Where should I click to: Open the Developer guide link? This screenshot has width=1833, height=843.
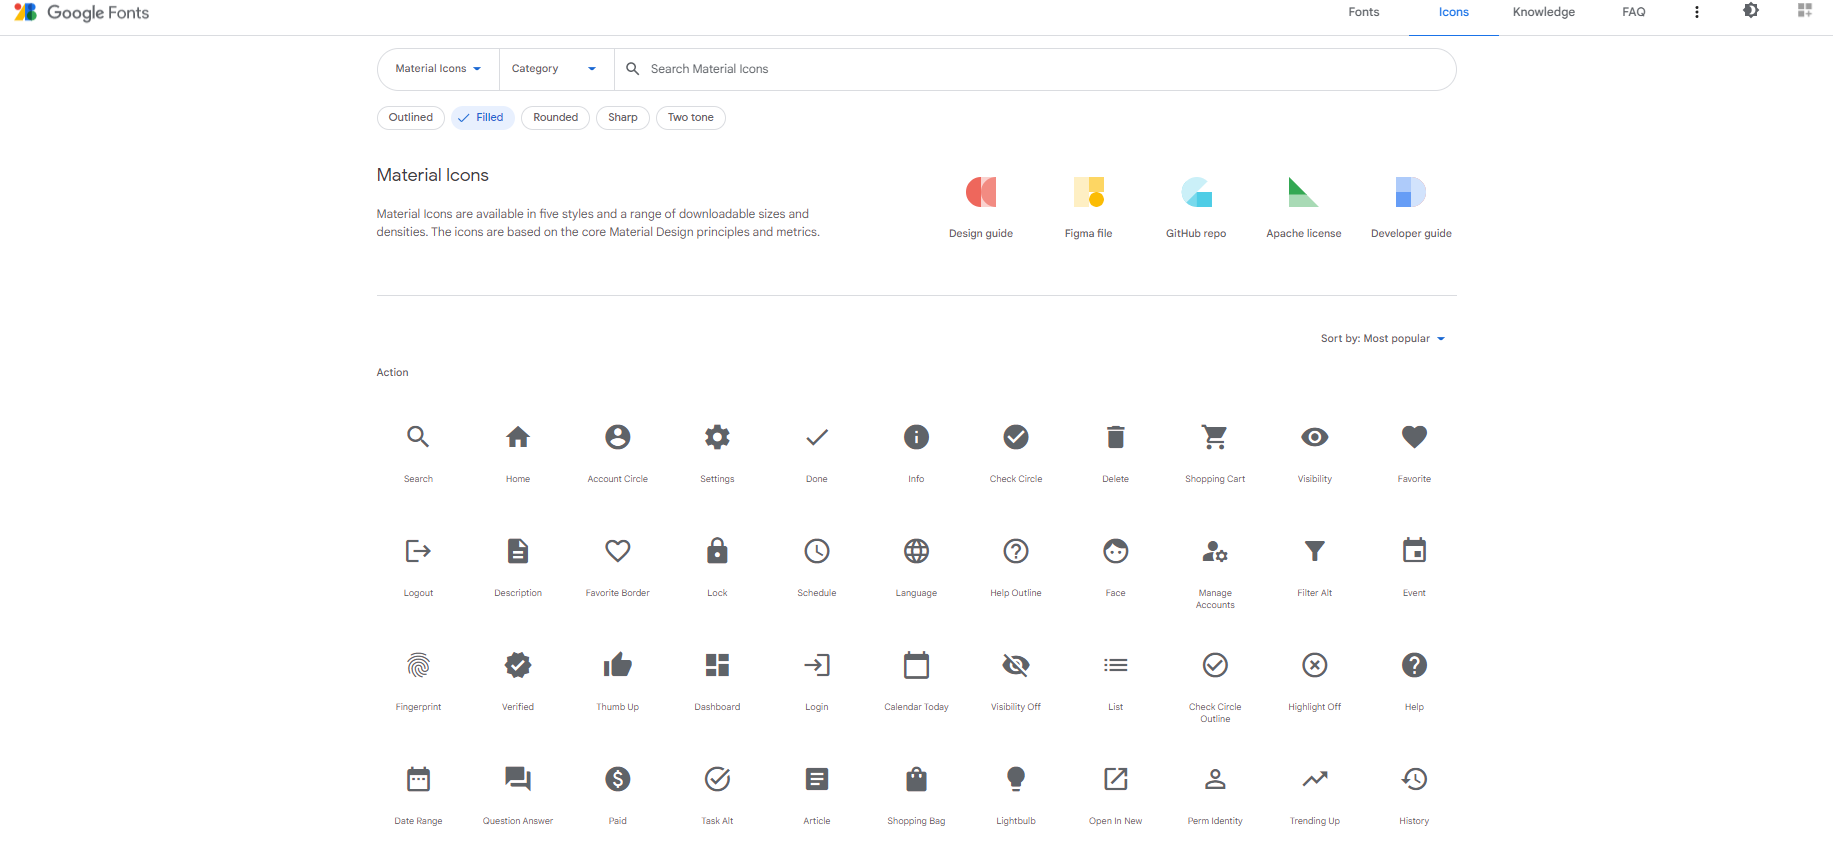click(1411, 207)
